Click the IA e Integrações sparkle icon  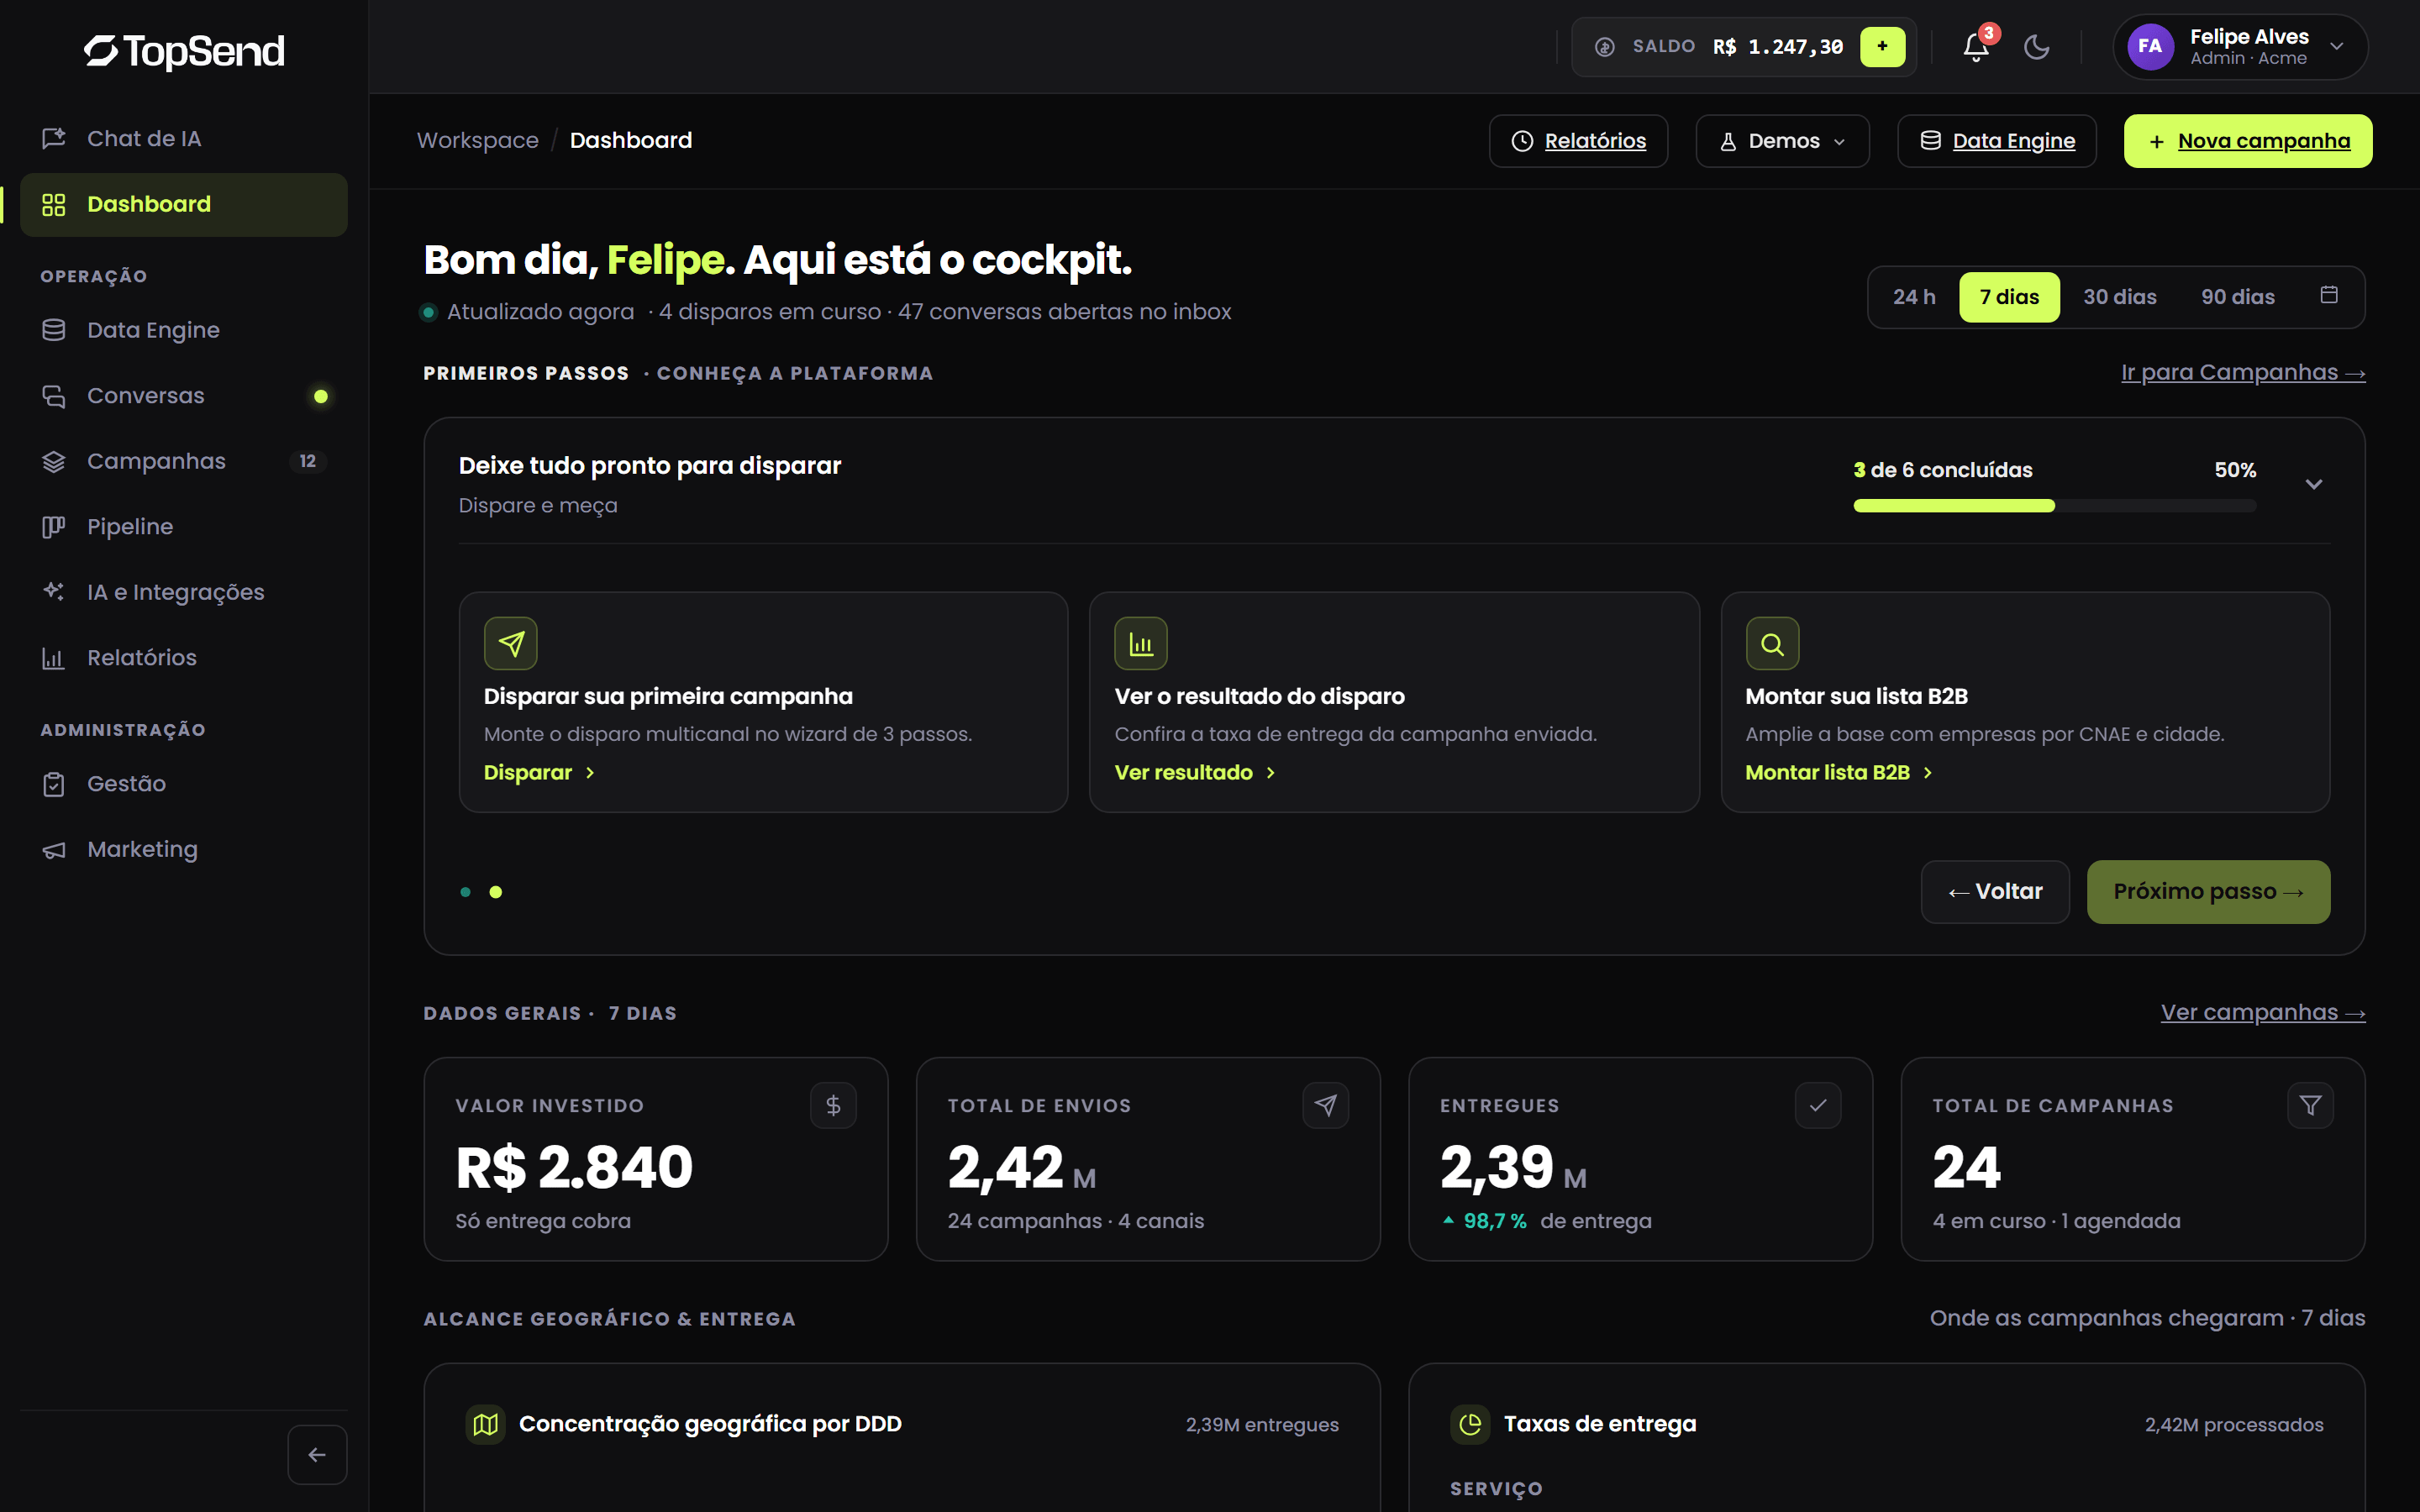click(x=54, y=592)
